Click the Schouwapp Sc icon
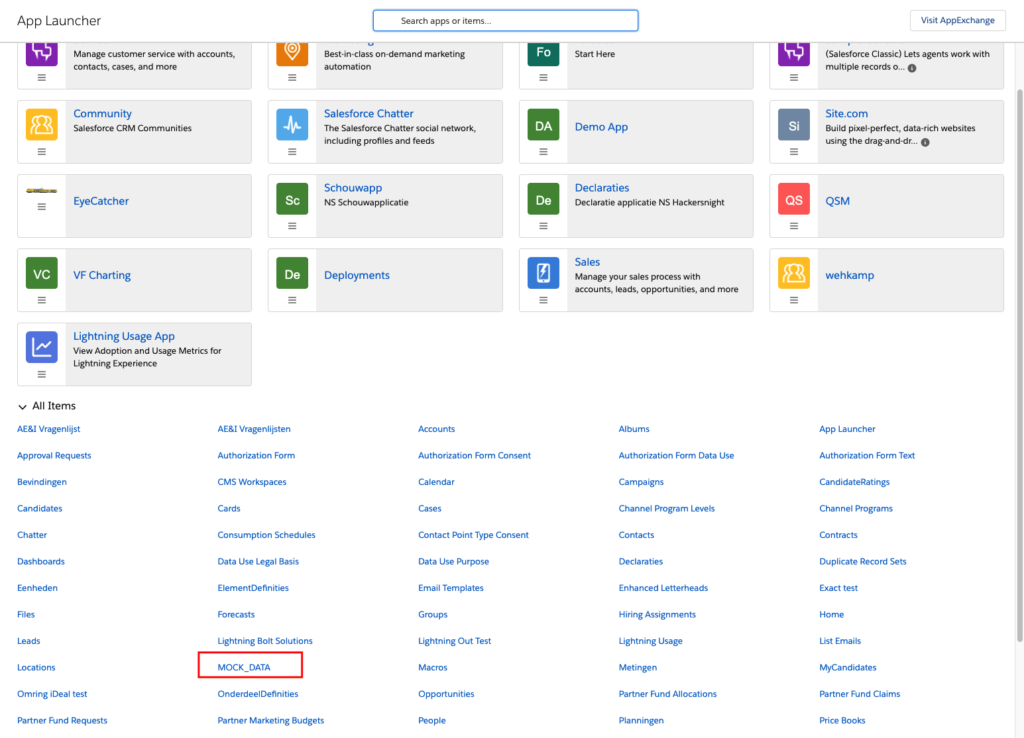The height and width of the screenshot is (738, 1024). [292, 199]
